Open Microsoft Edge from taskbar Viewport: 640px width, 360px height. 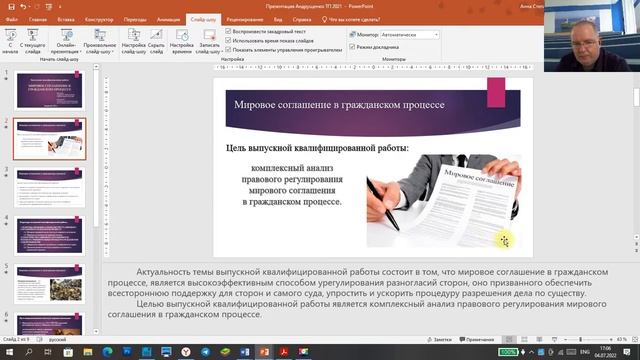pyautogui.click(x=107, y=352)
